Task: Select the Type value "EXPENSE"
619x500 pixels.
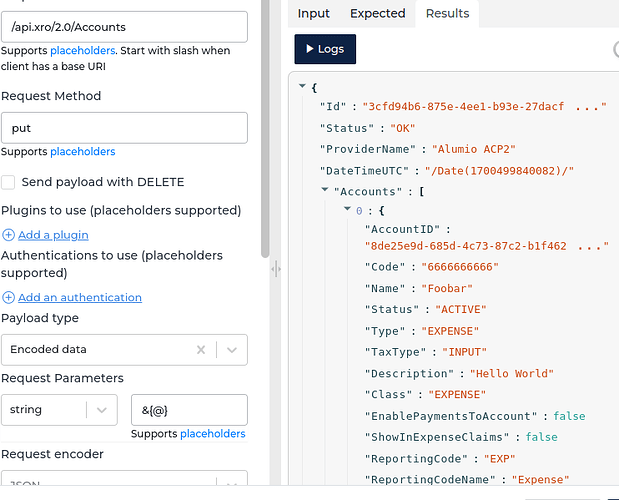Action: click(x=450, y=331)
